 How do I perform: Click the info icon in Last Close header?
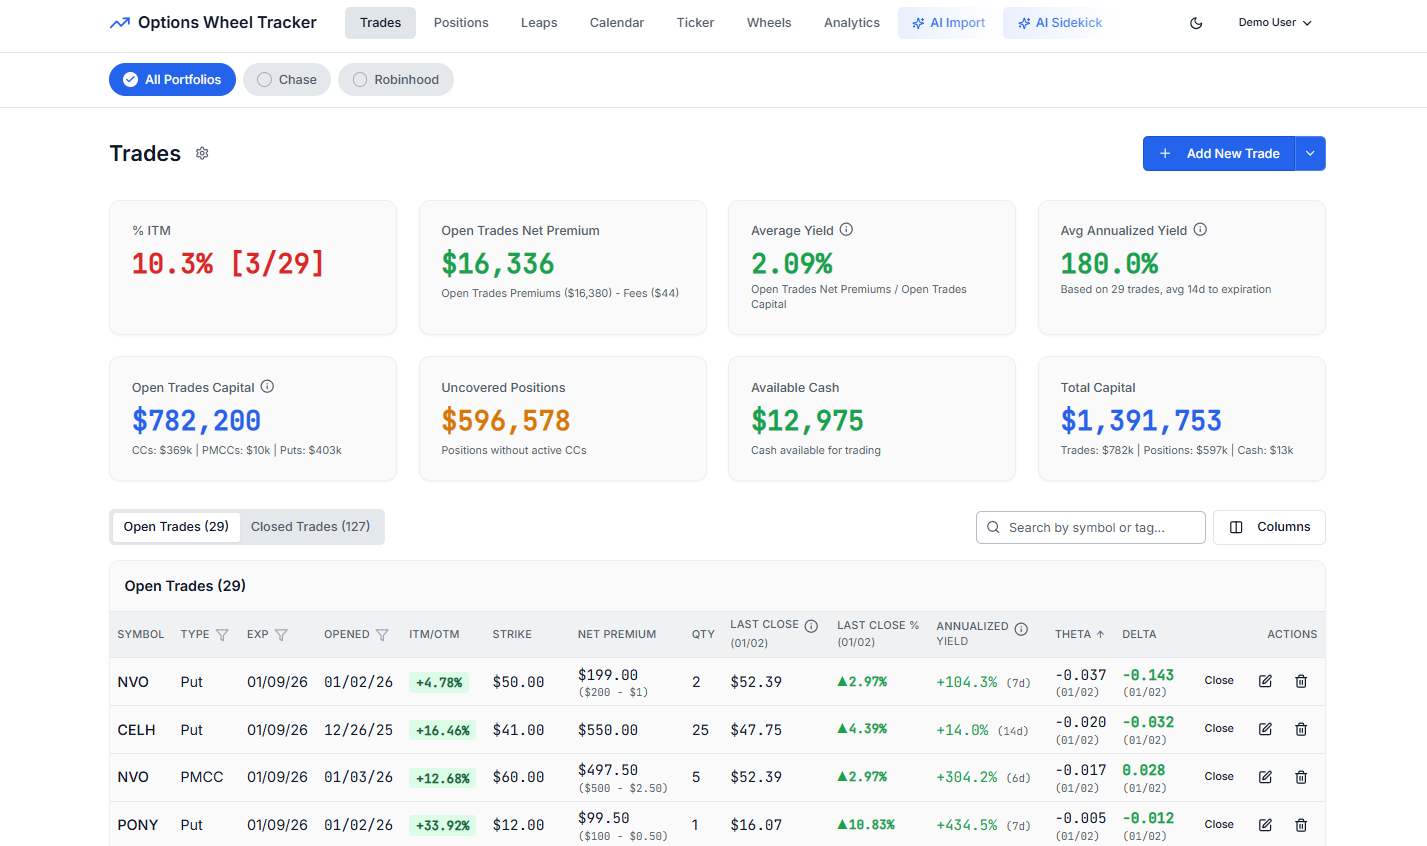[810, 624]
